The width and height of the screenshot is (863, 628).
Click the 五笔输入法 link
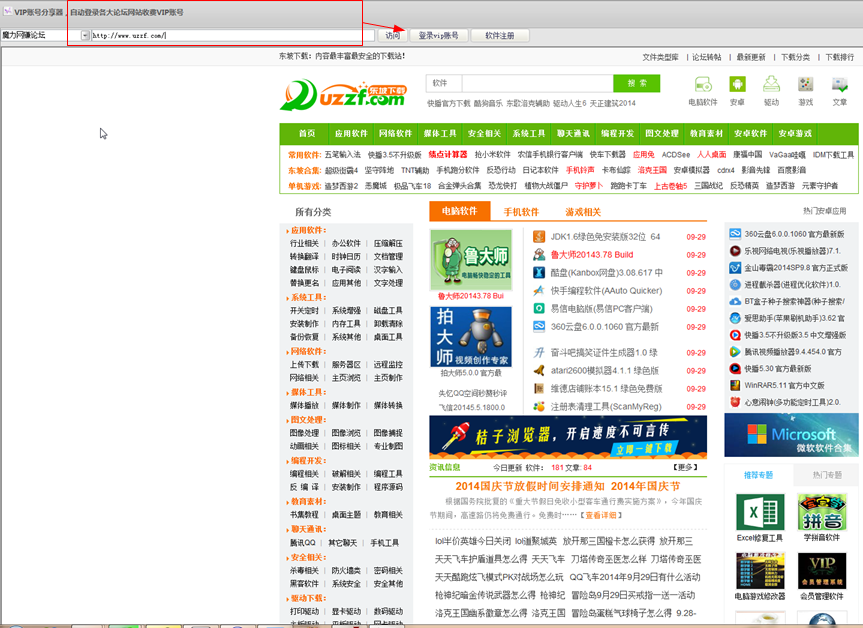(x=342, y=155)
